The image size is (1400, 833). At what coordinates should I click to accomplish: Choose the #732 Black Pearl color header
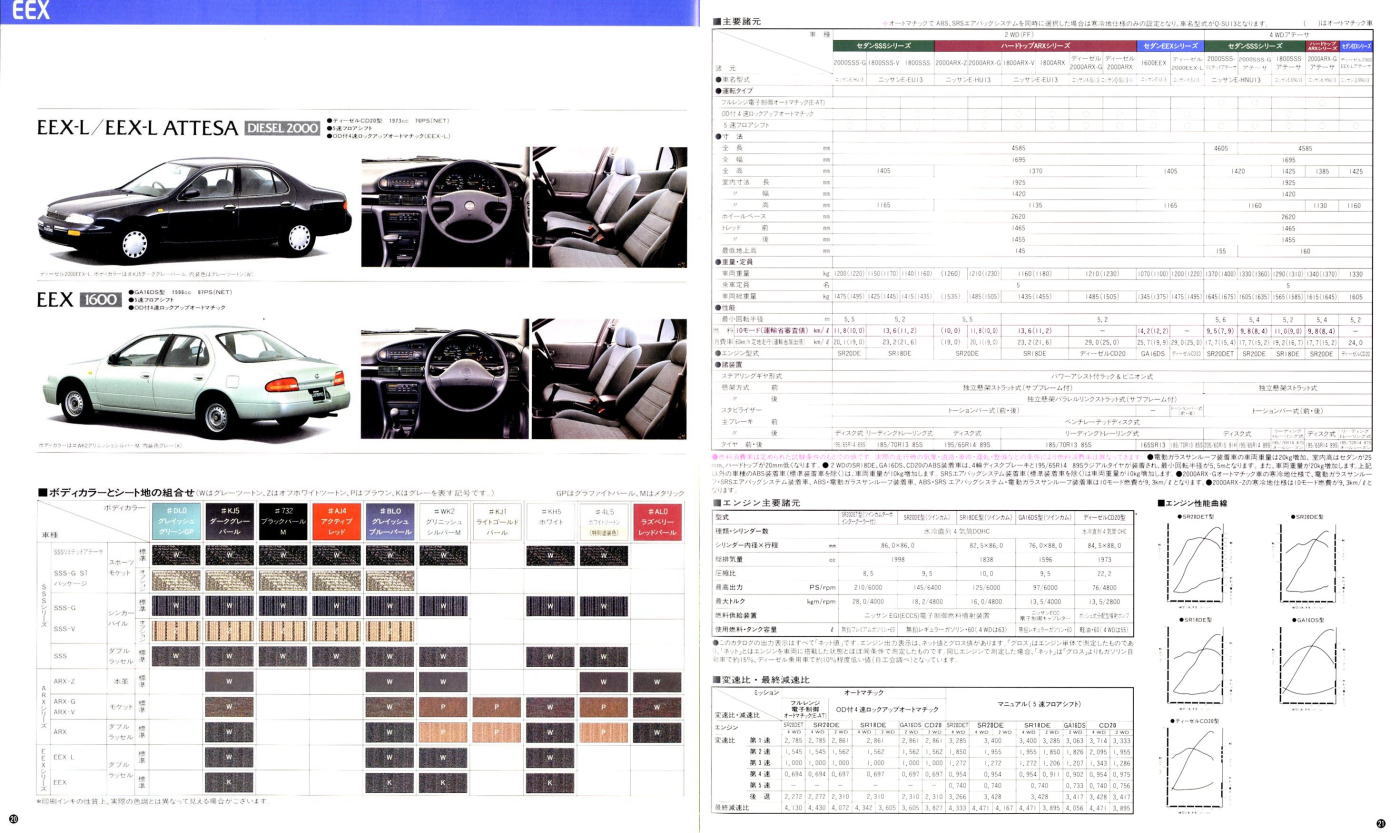coord(283,521)
